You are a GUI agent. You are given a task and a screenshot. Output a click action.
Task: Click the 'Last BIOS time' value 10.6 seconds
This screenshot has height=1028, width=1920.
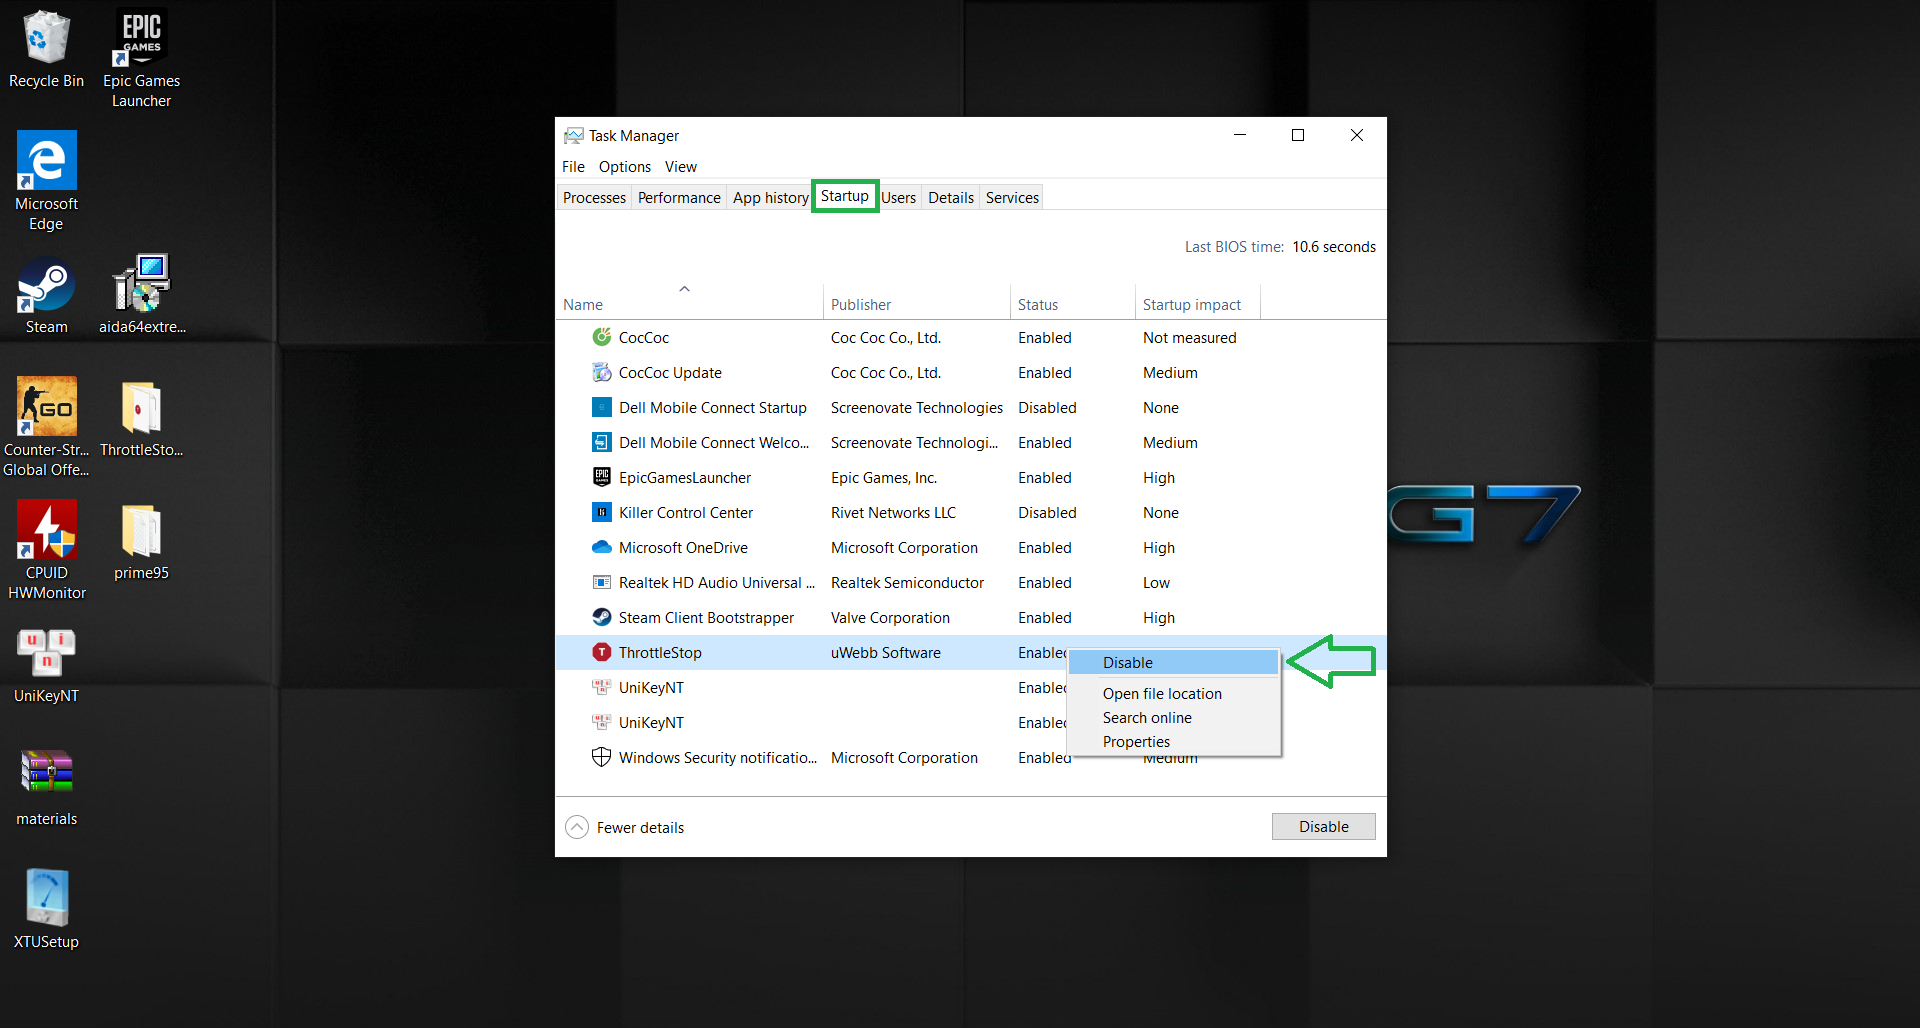(1333, 246)
